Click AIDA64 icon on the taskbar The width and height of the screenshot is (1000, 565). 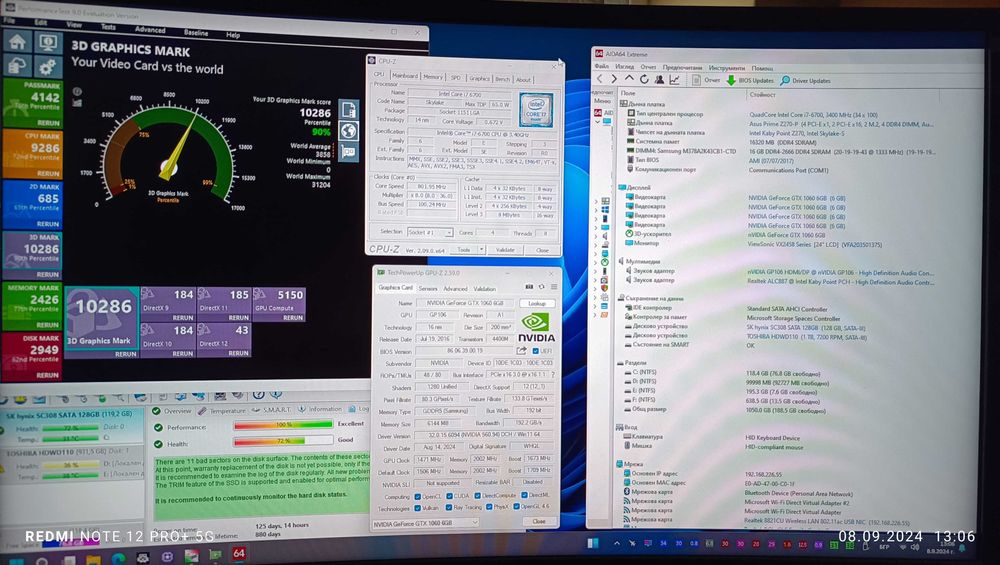tap(239, 554)
